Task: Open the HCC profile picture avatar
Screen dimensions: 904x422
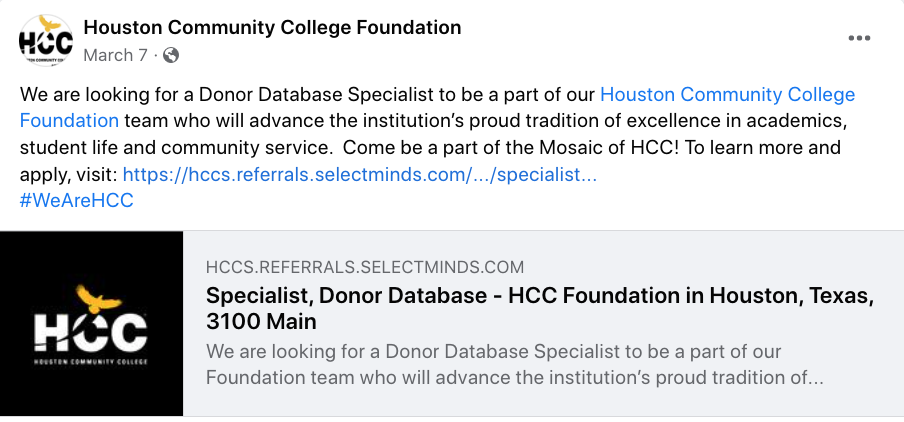Action: [46, 40]
